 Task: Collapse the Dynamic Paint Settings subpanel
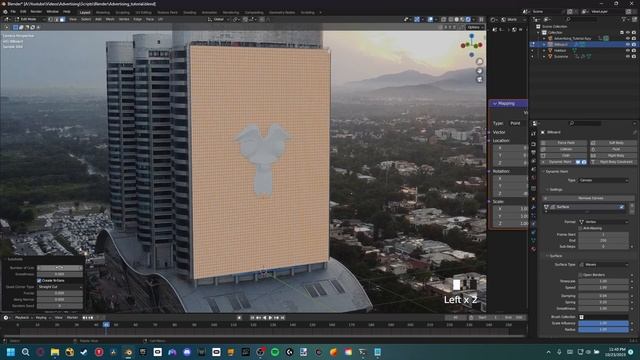[x=548, y=190]
